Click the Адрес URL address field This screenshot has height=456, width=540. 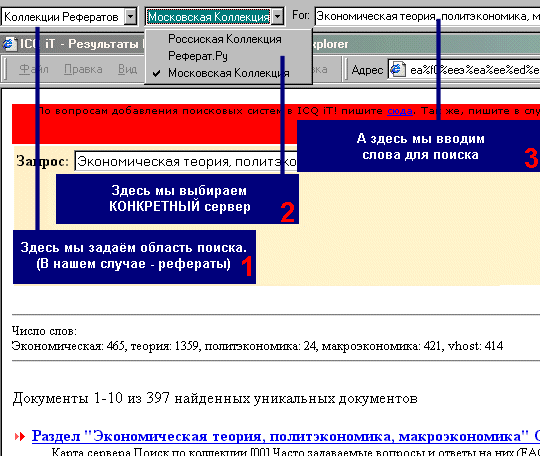(464, 70)
